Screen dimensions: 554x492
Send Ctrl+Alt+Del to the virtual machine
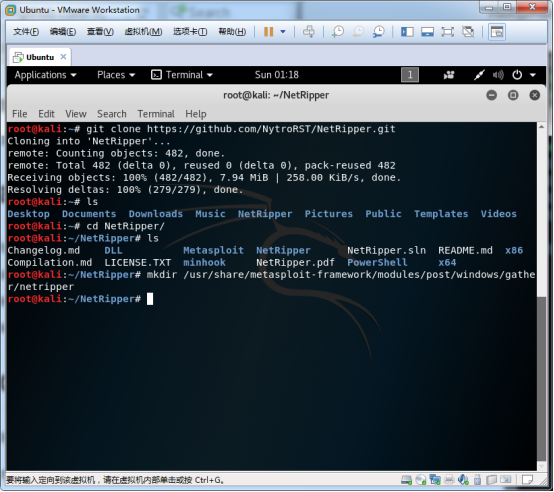click(309, 32)
